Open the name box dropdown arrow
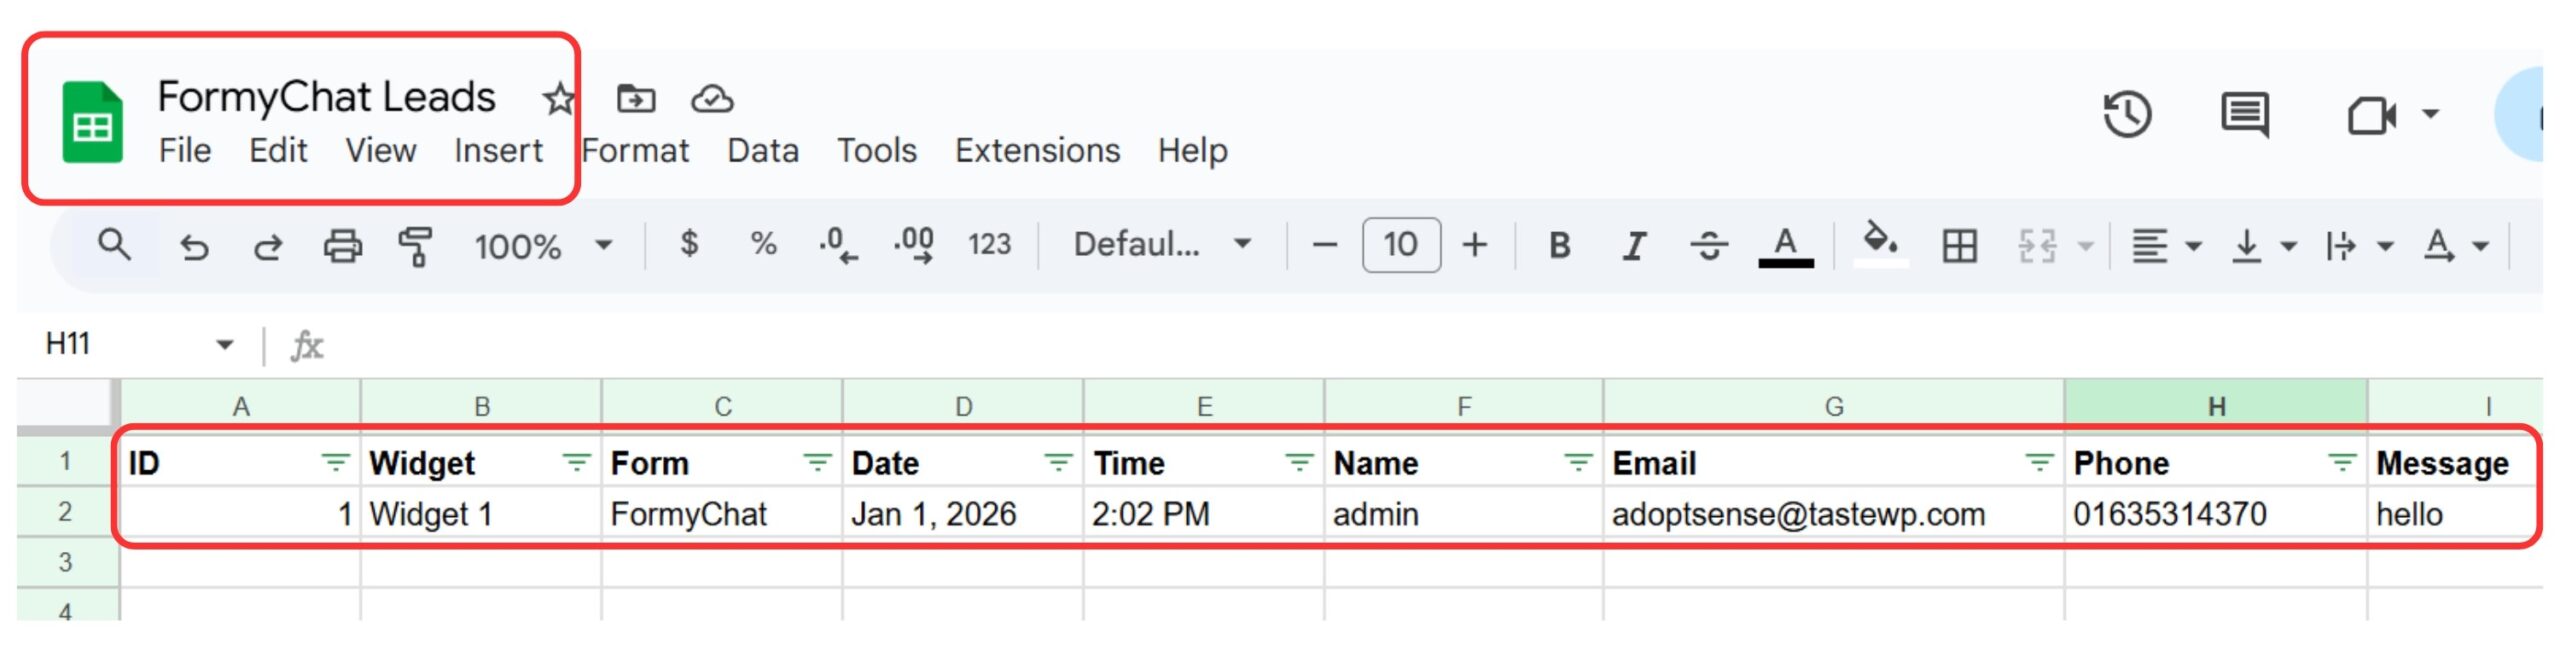The height and width of the screenshot is (651, 2560). 225,345
